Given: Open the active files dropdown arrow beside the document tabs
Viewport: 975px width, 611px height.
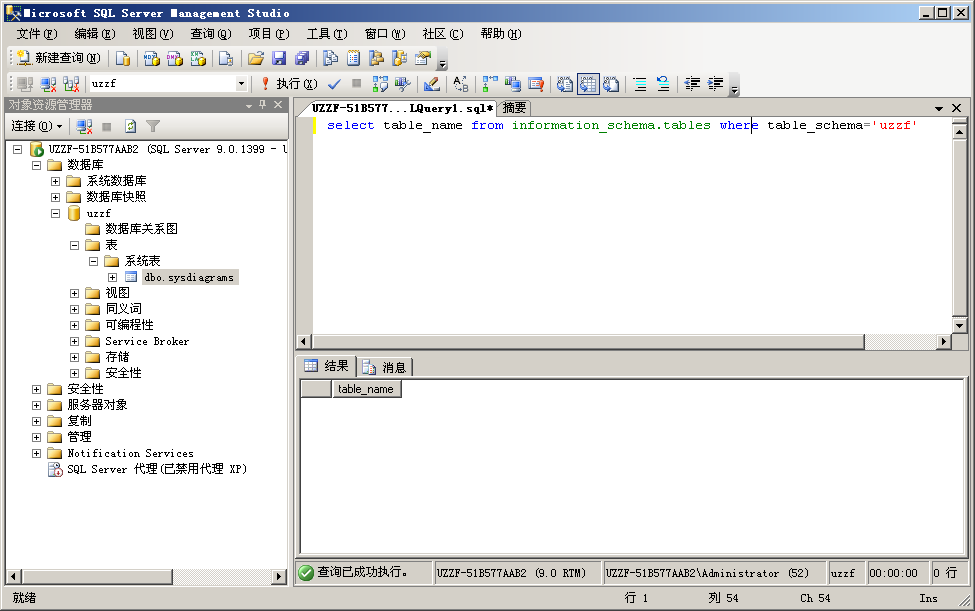Looking at the screenshot, I should click(x=939, y=109).
